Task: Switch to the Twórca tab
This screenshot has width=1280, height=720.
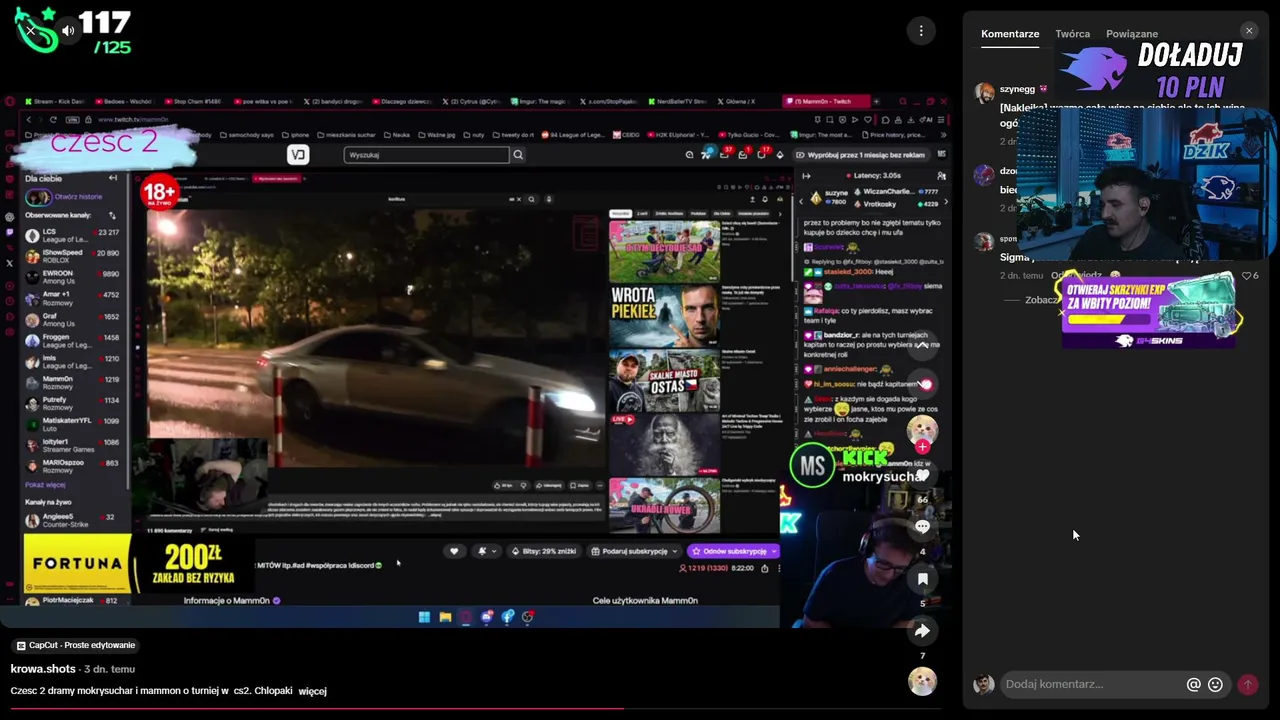Action: [1072, 34]
